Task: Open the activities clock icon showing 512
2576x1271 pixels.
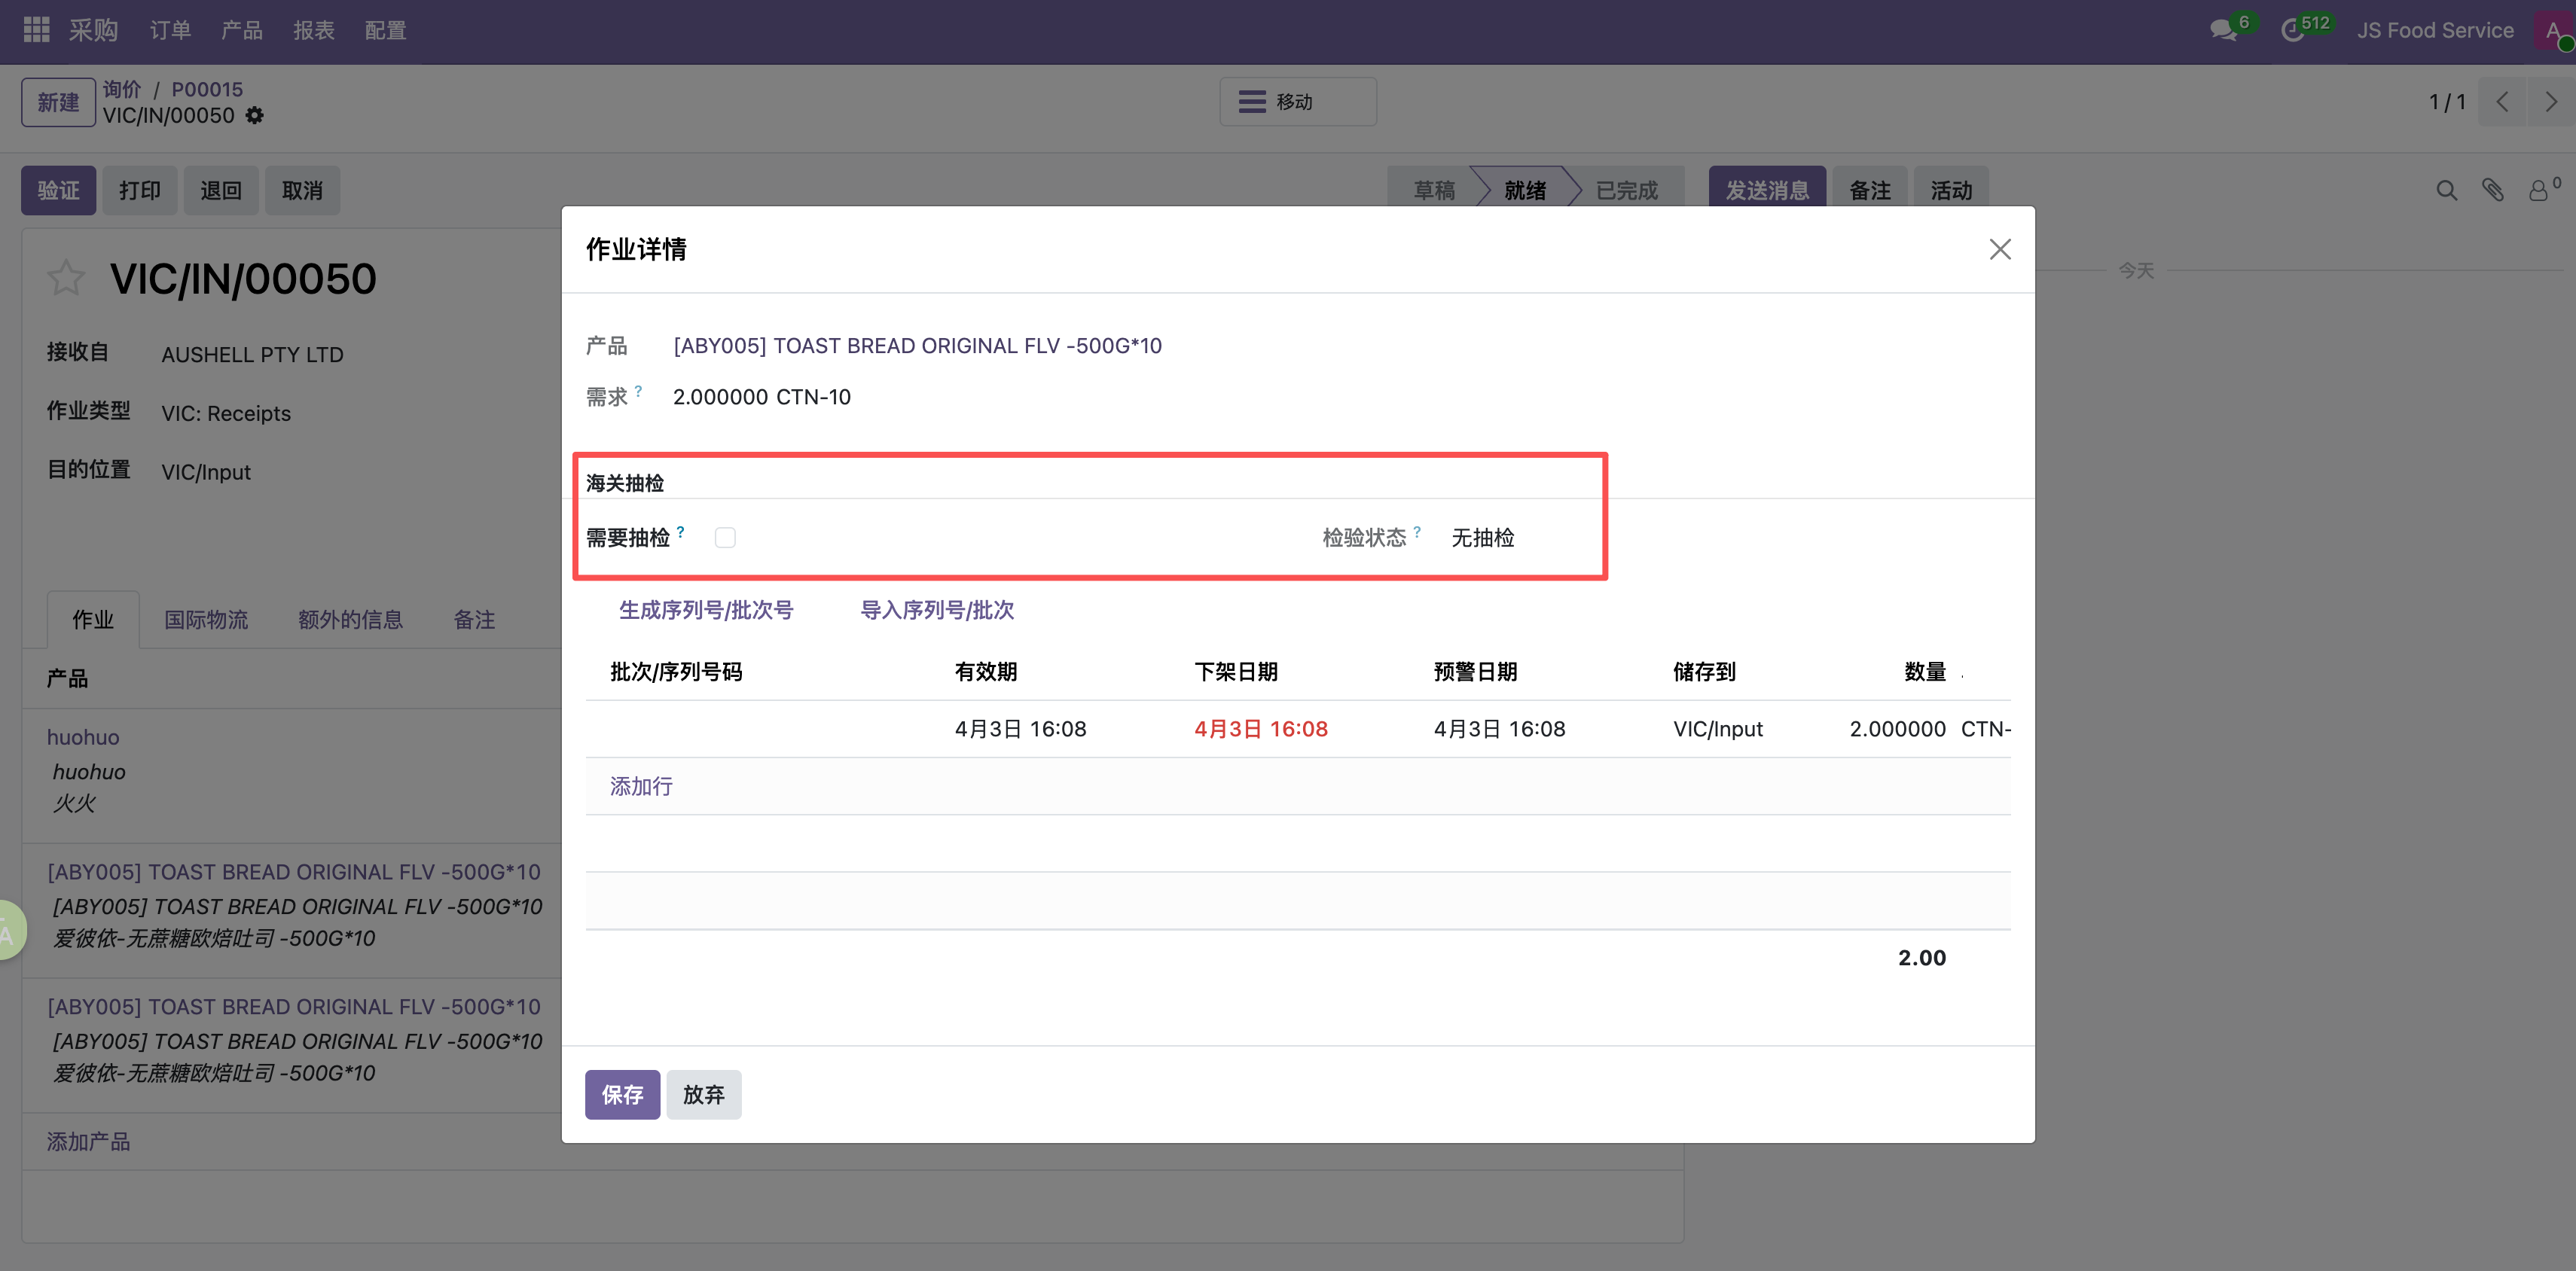Action: [2293, 30]
